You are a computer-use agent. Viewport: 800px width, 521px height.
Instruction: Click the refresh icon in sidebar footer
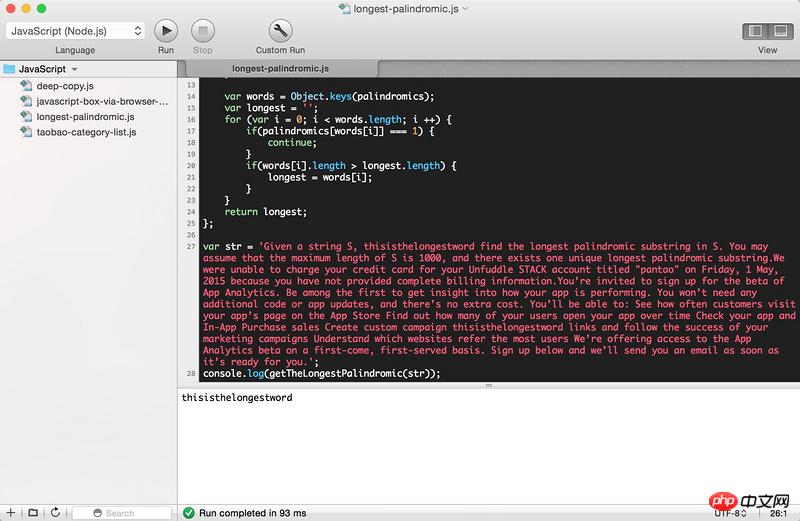pos(54,513)
